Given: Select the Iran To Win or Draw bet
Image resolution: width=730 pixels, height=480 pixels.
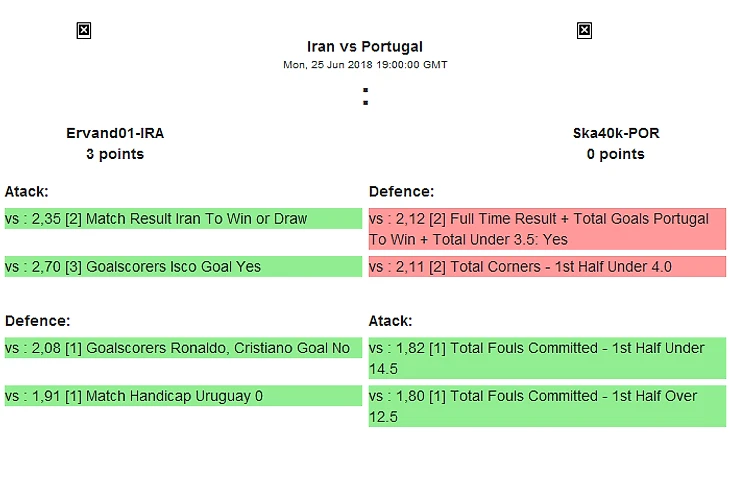Looking at the screenshot, I should coord(182,219).
